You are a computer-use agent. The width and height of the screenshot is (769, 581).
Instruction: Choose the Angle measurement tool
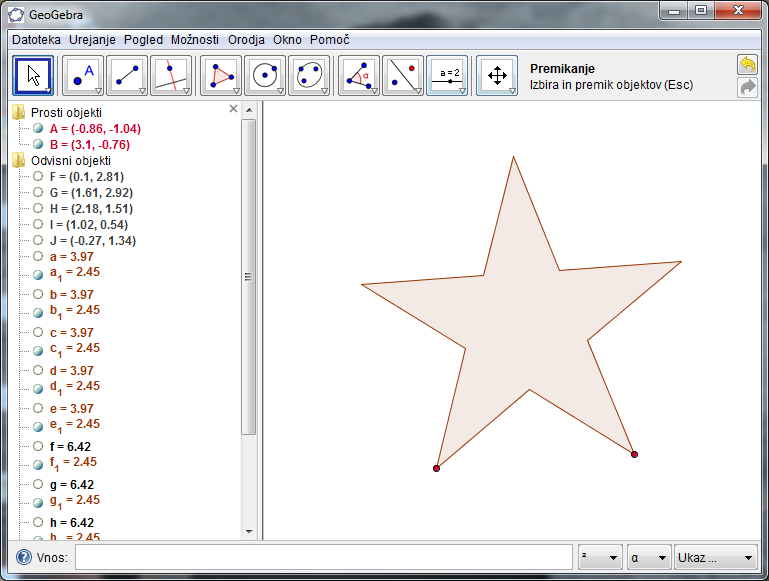coord(359,76)
